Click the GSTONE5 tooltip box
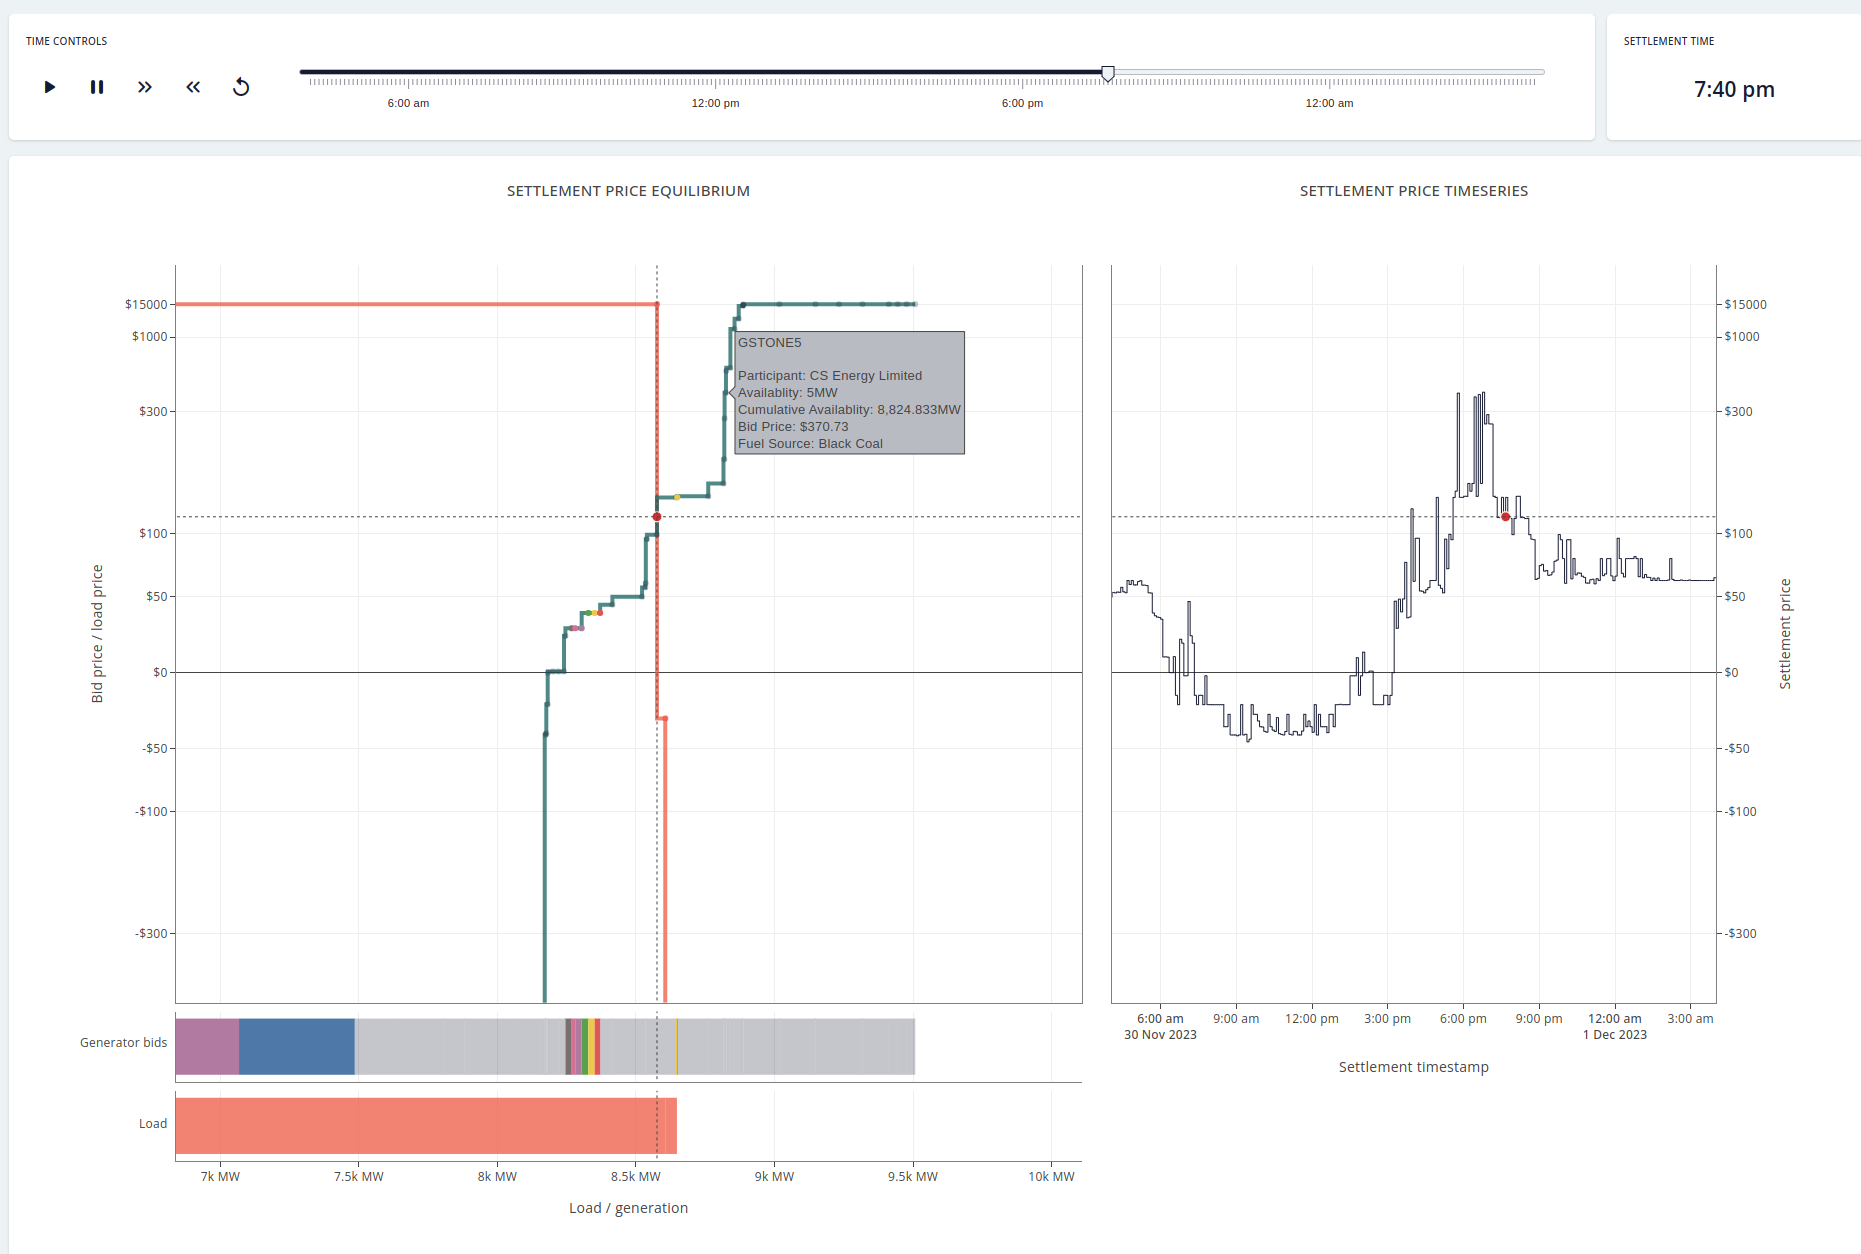Screen dimensions: 1861x1254 [849, 393]
